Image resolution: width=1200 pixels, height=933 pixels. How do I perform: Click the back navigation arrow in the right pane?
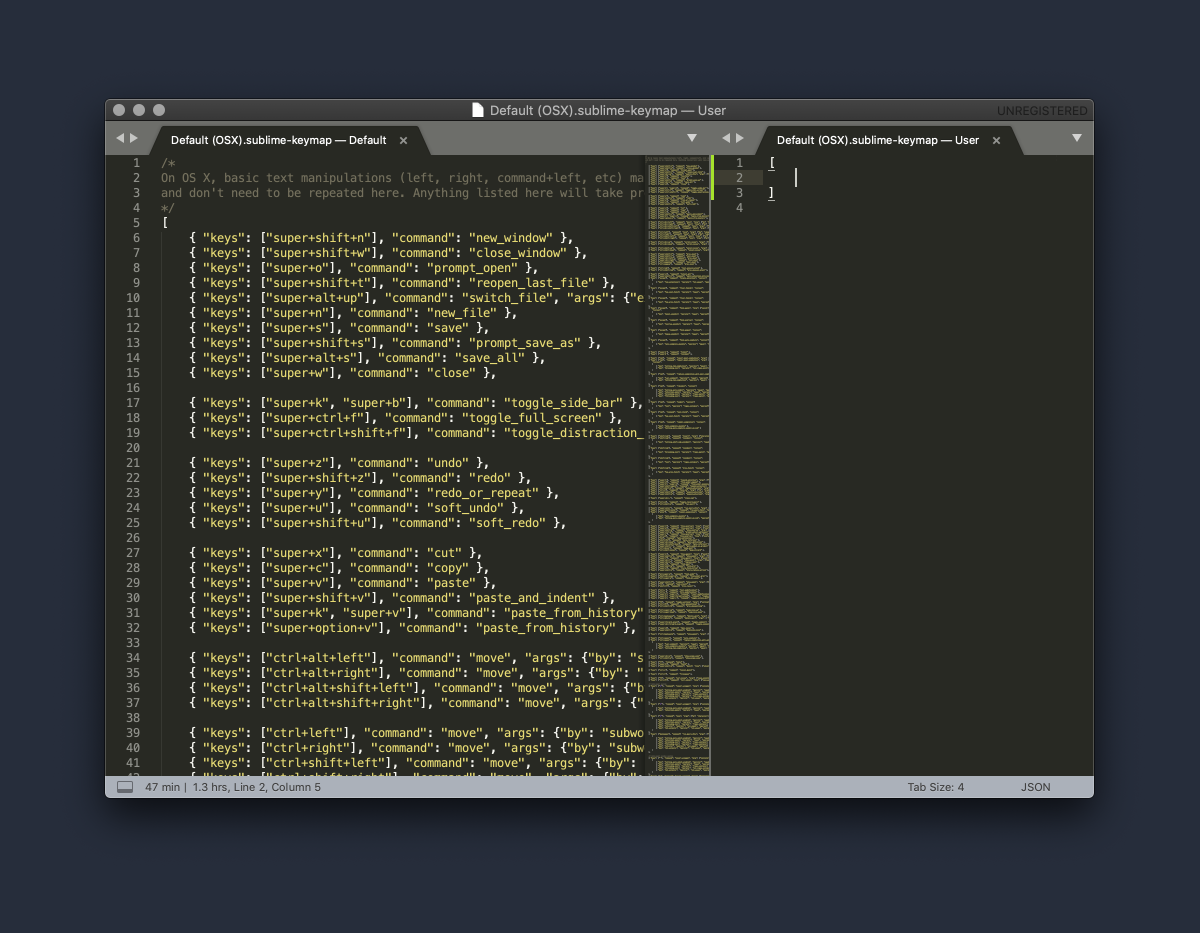click(725, 138)
